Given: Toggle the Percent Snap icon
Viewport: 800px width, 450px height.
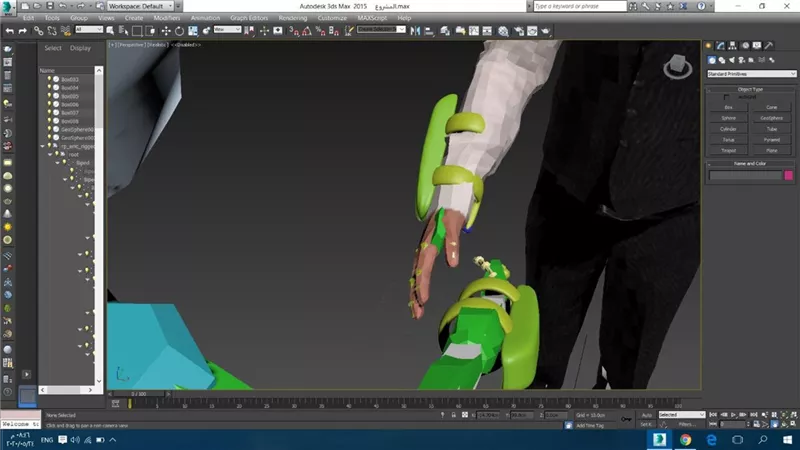Looking at the screenshot, I should point(320,31).
